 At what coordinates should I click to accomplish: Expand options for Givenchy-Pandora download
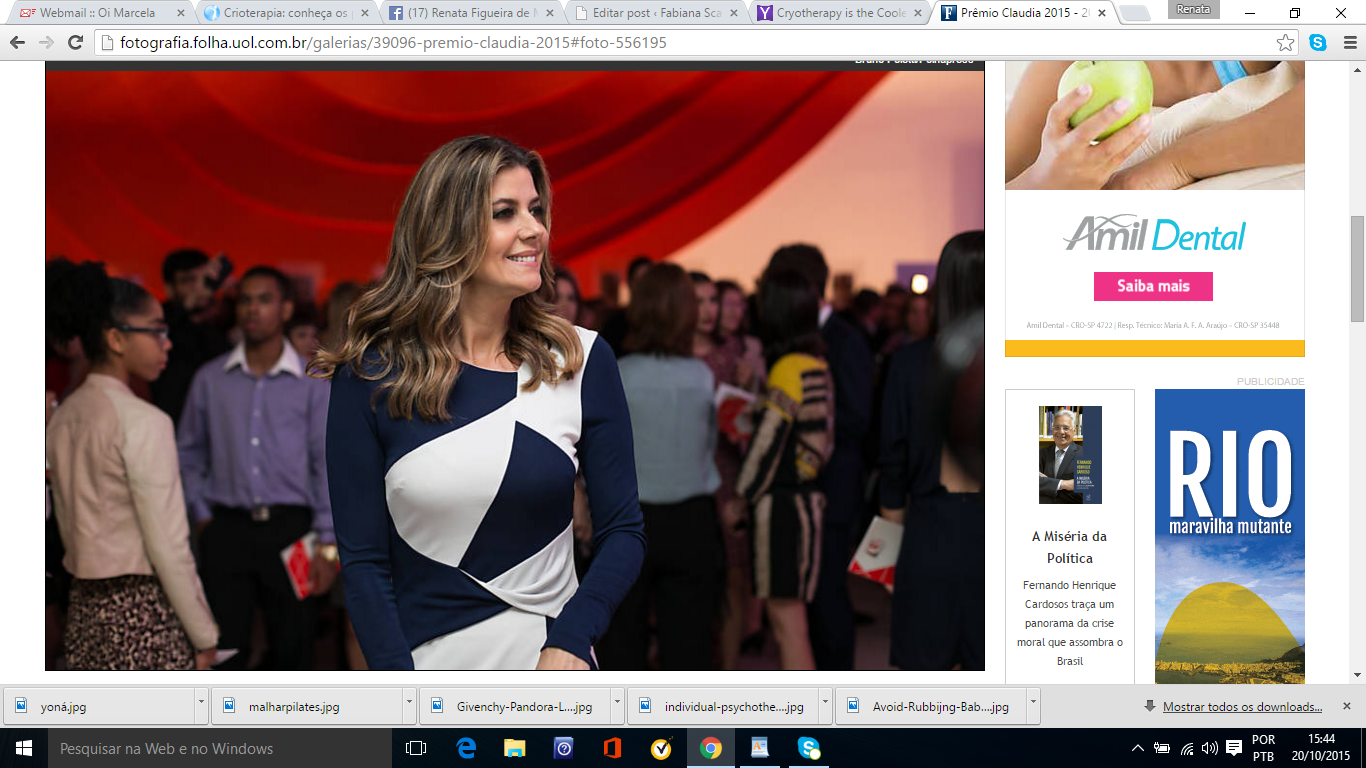point(618,706)
